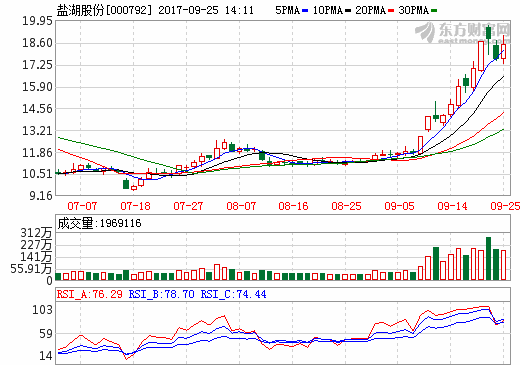Image resolution: width=520 pixels, height=365 pixels.
Task: Click the green 30PMA legend color swatch
Action: click(434, 11)
